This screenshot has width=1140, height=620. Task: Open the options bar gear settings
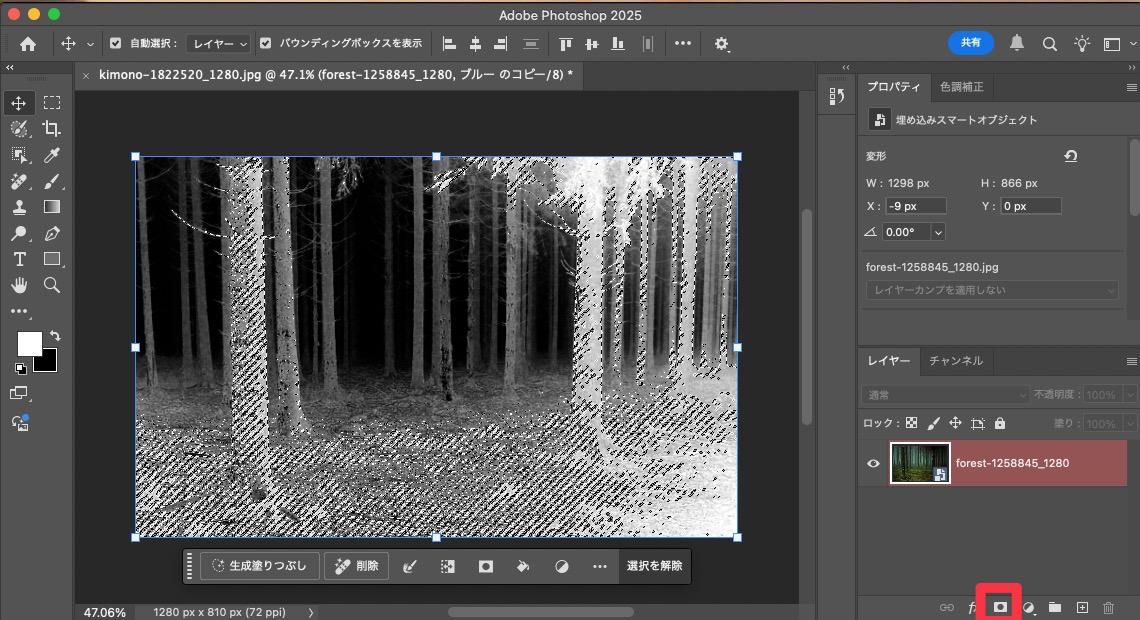pos(721,44)
